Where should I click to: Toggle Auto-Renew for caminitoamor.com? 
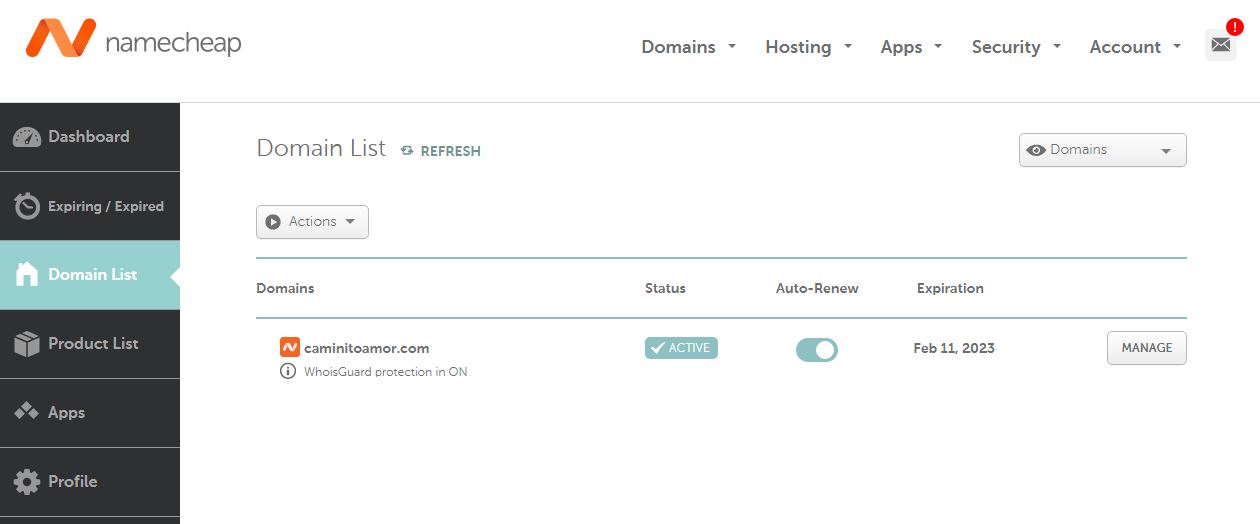pos(817,349)
